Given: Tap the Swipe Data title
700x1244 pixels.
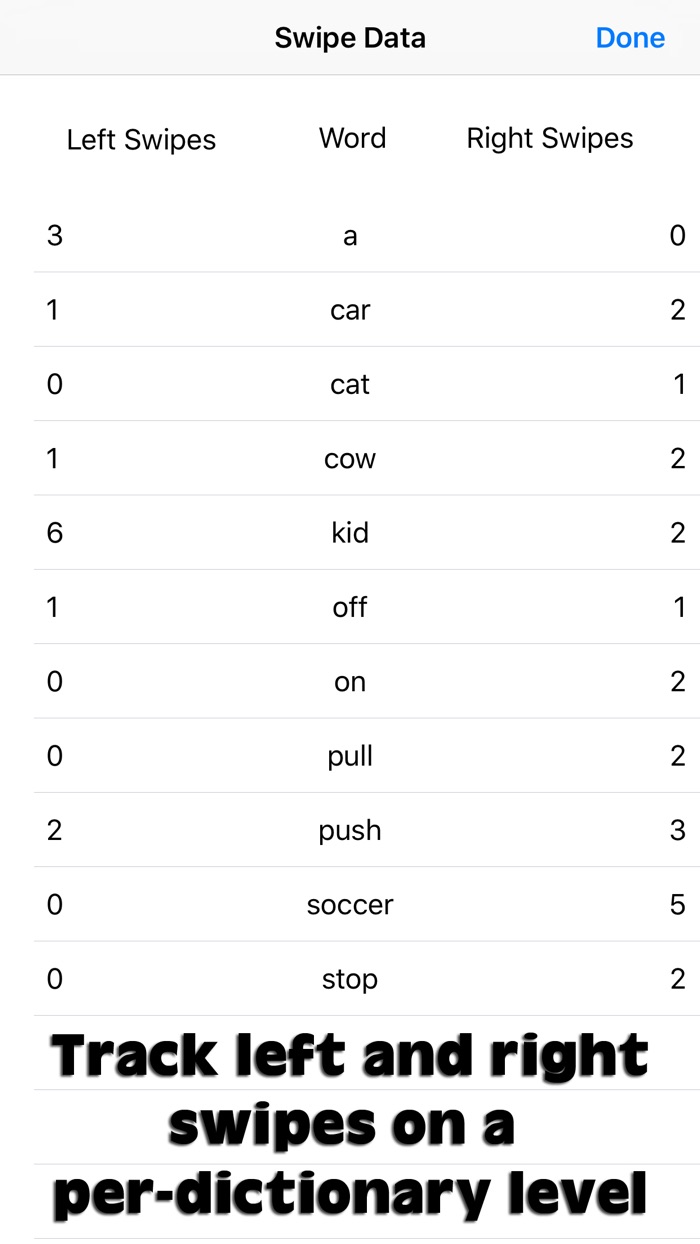Looking at the screenshot, I should pos(350,38).
